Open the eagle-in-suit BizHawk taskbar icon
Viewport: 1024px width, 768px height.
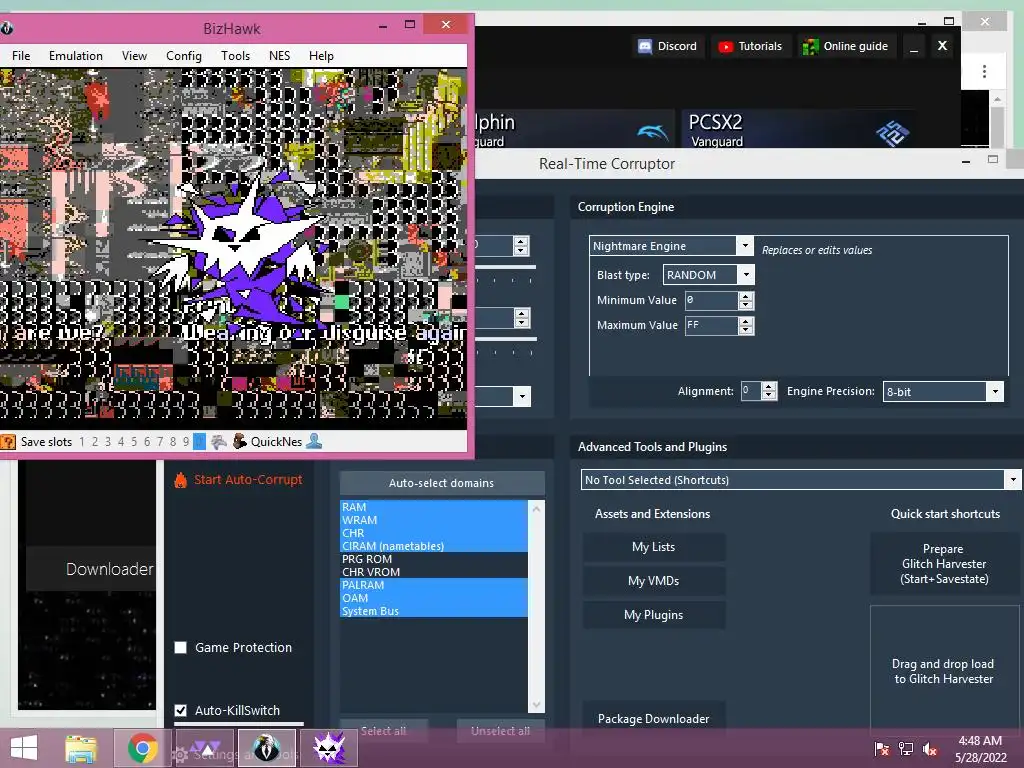(x=266, y=748)
